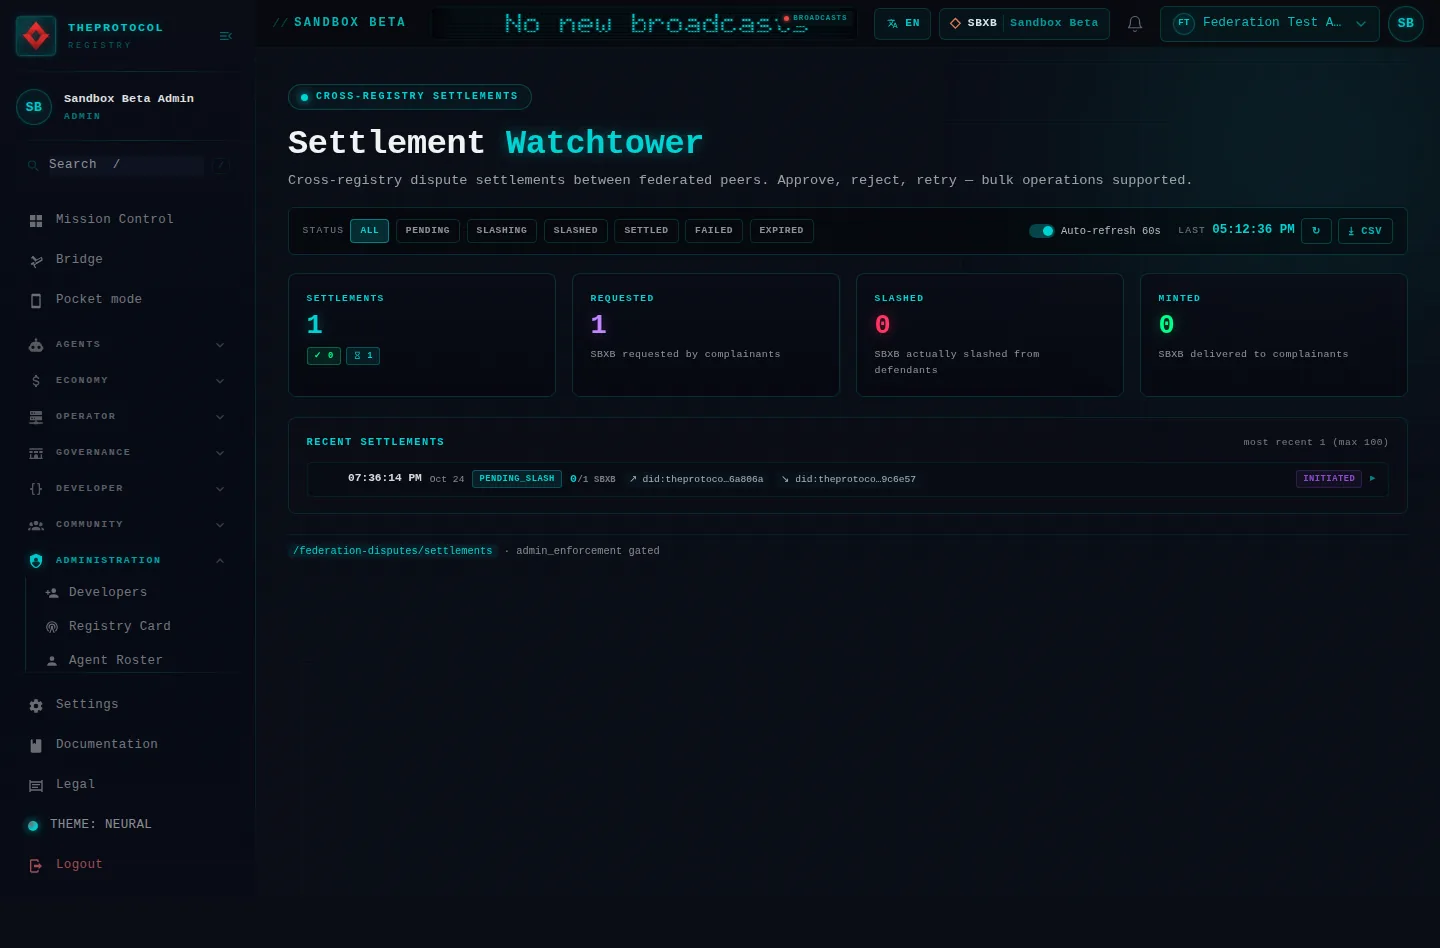1440x948 pixels.
Task: Collapse the Administration section
Action: (126, 560)
